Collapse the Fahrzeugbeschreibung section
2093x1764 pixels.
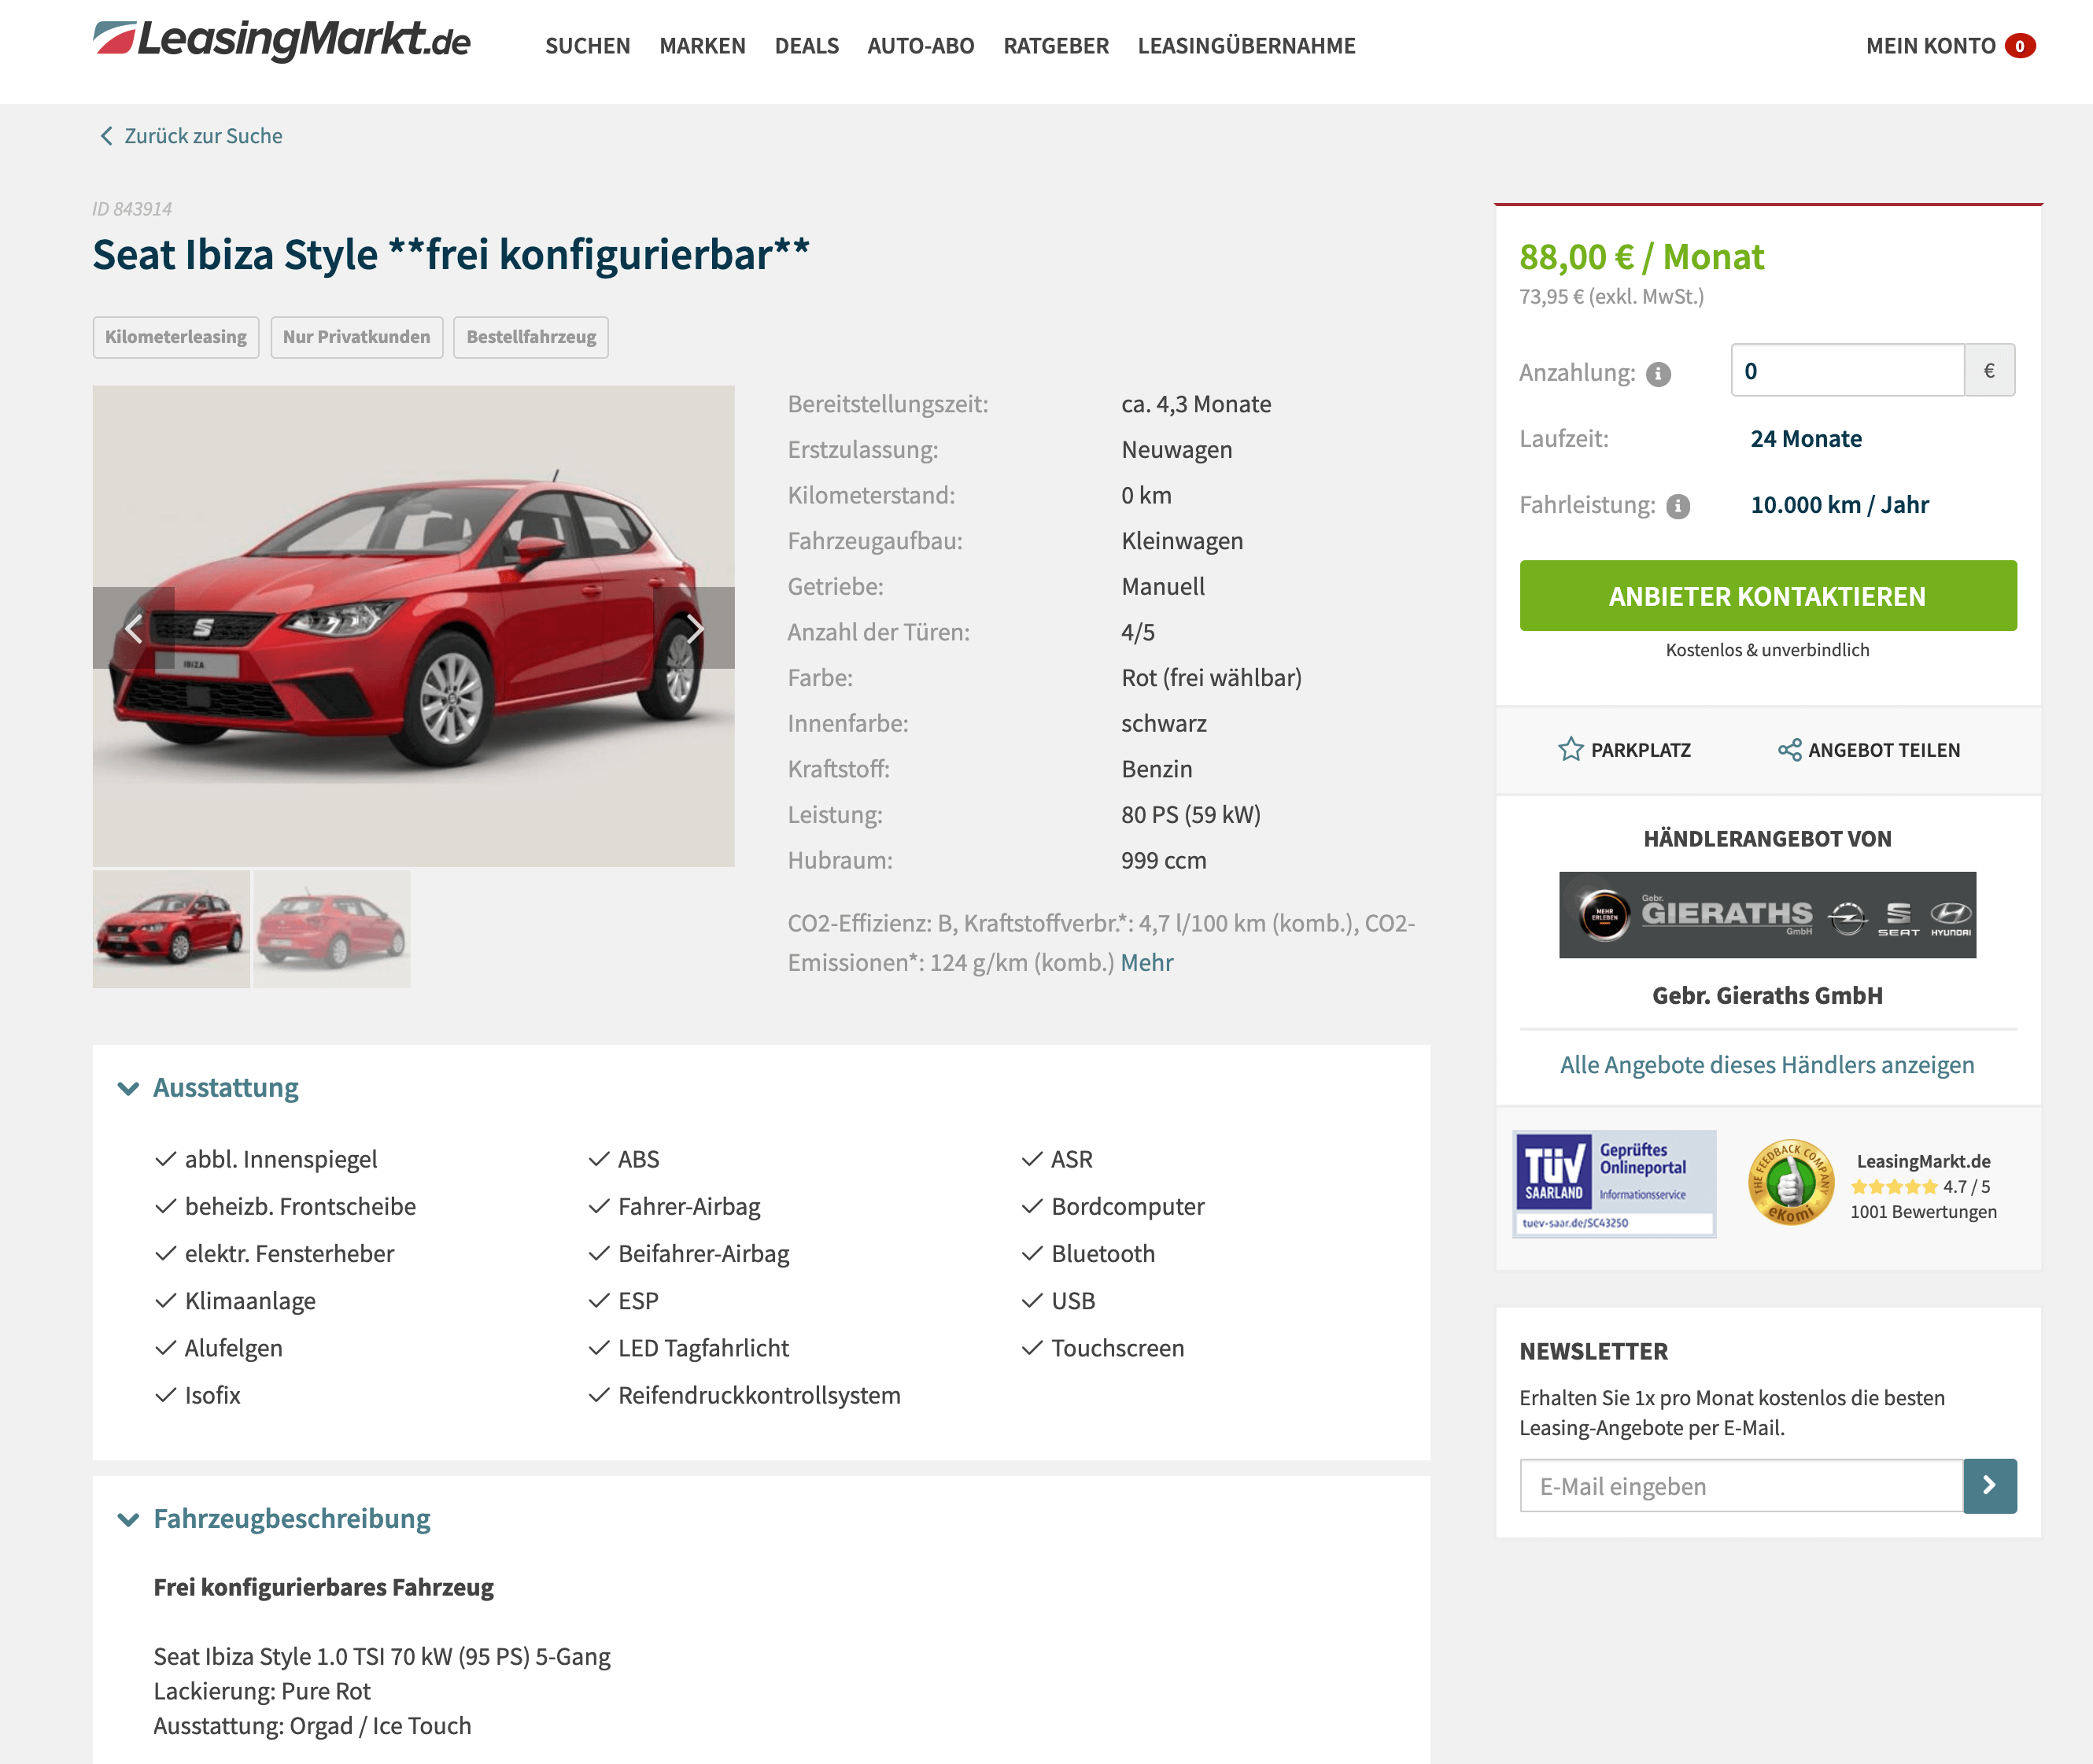128,1519
